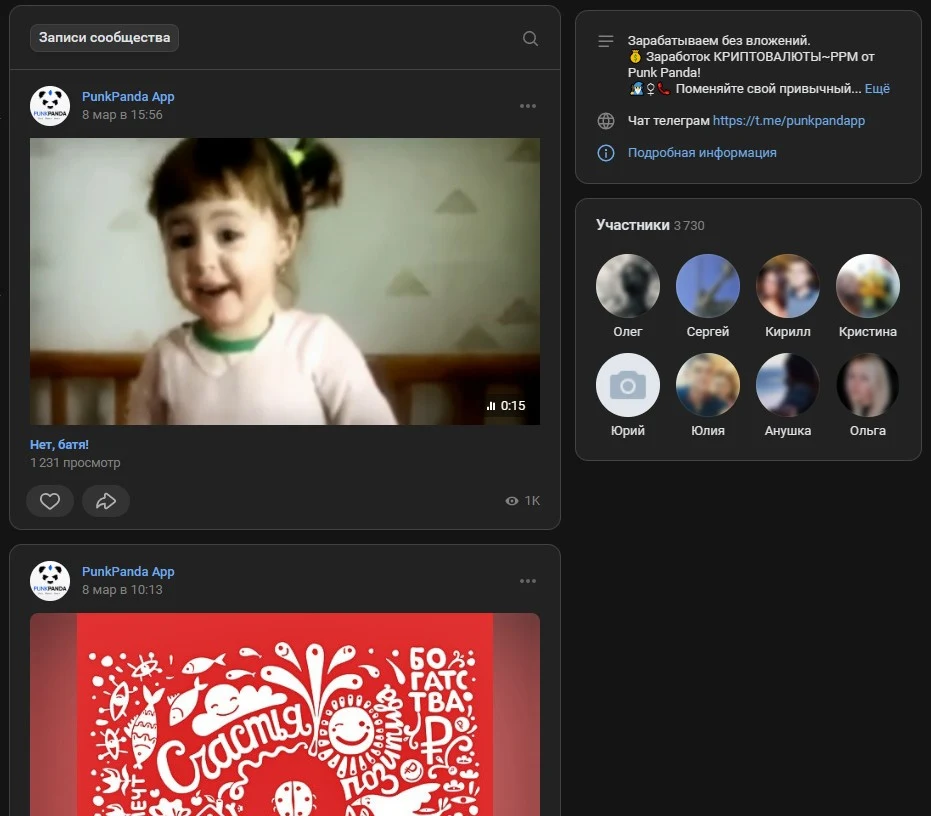Like the "Нет, батя!" video post
Screen dimensions: 931x816
coord(50,501)
